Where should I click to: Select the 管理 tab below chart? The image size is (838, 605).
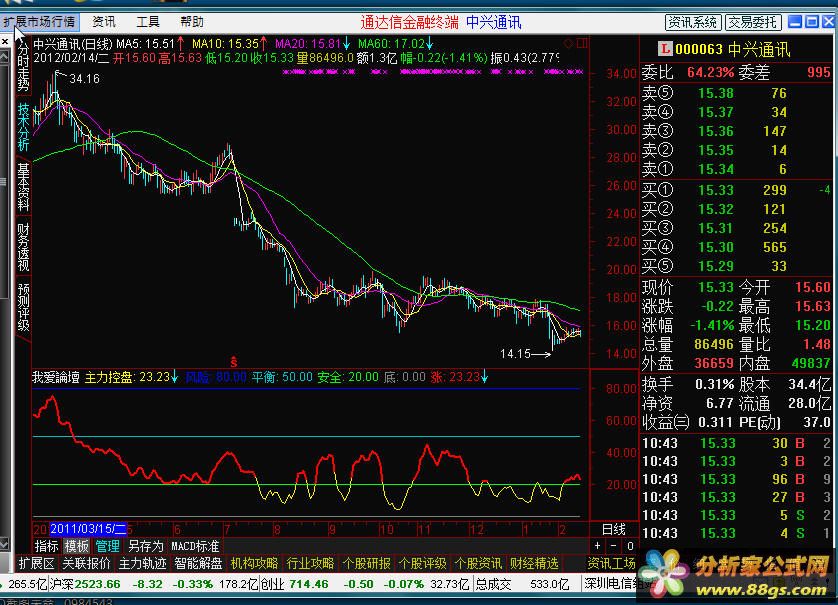click(107, 546)
